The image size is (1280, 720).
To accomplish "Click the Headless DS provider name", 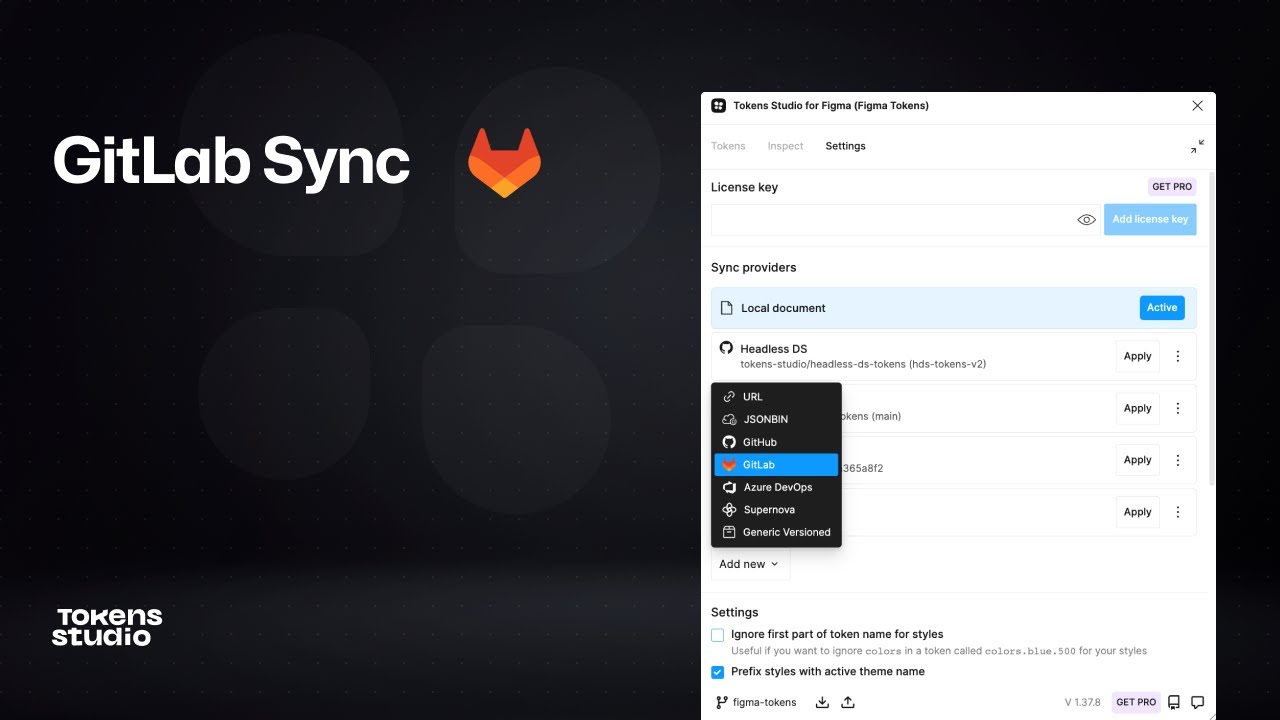I will (773, 349).
